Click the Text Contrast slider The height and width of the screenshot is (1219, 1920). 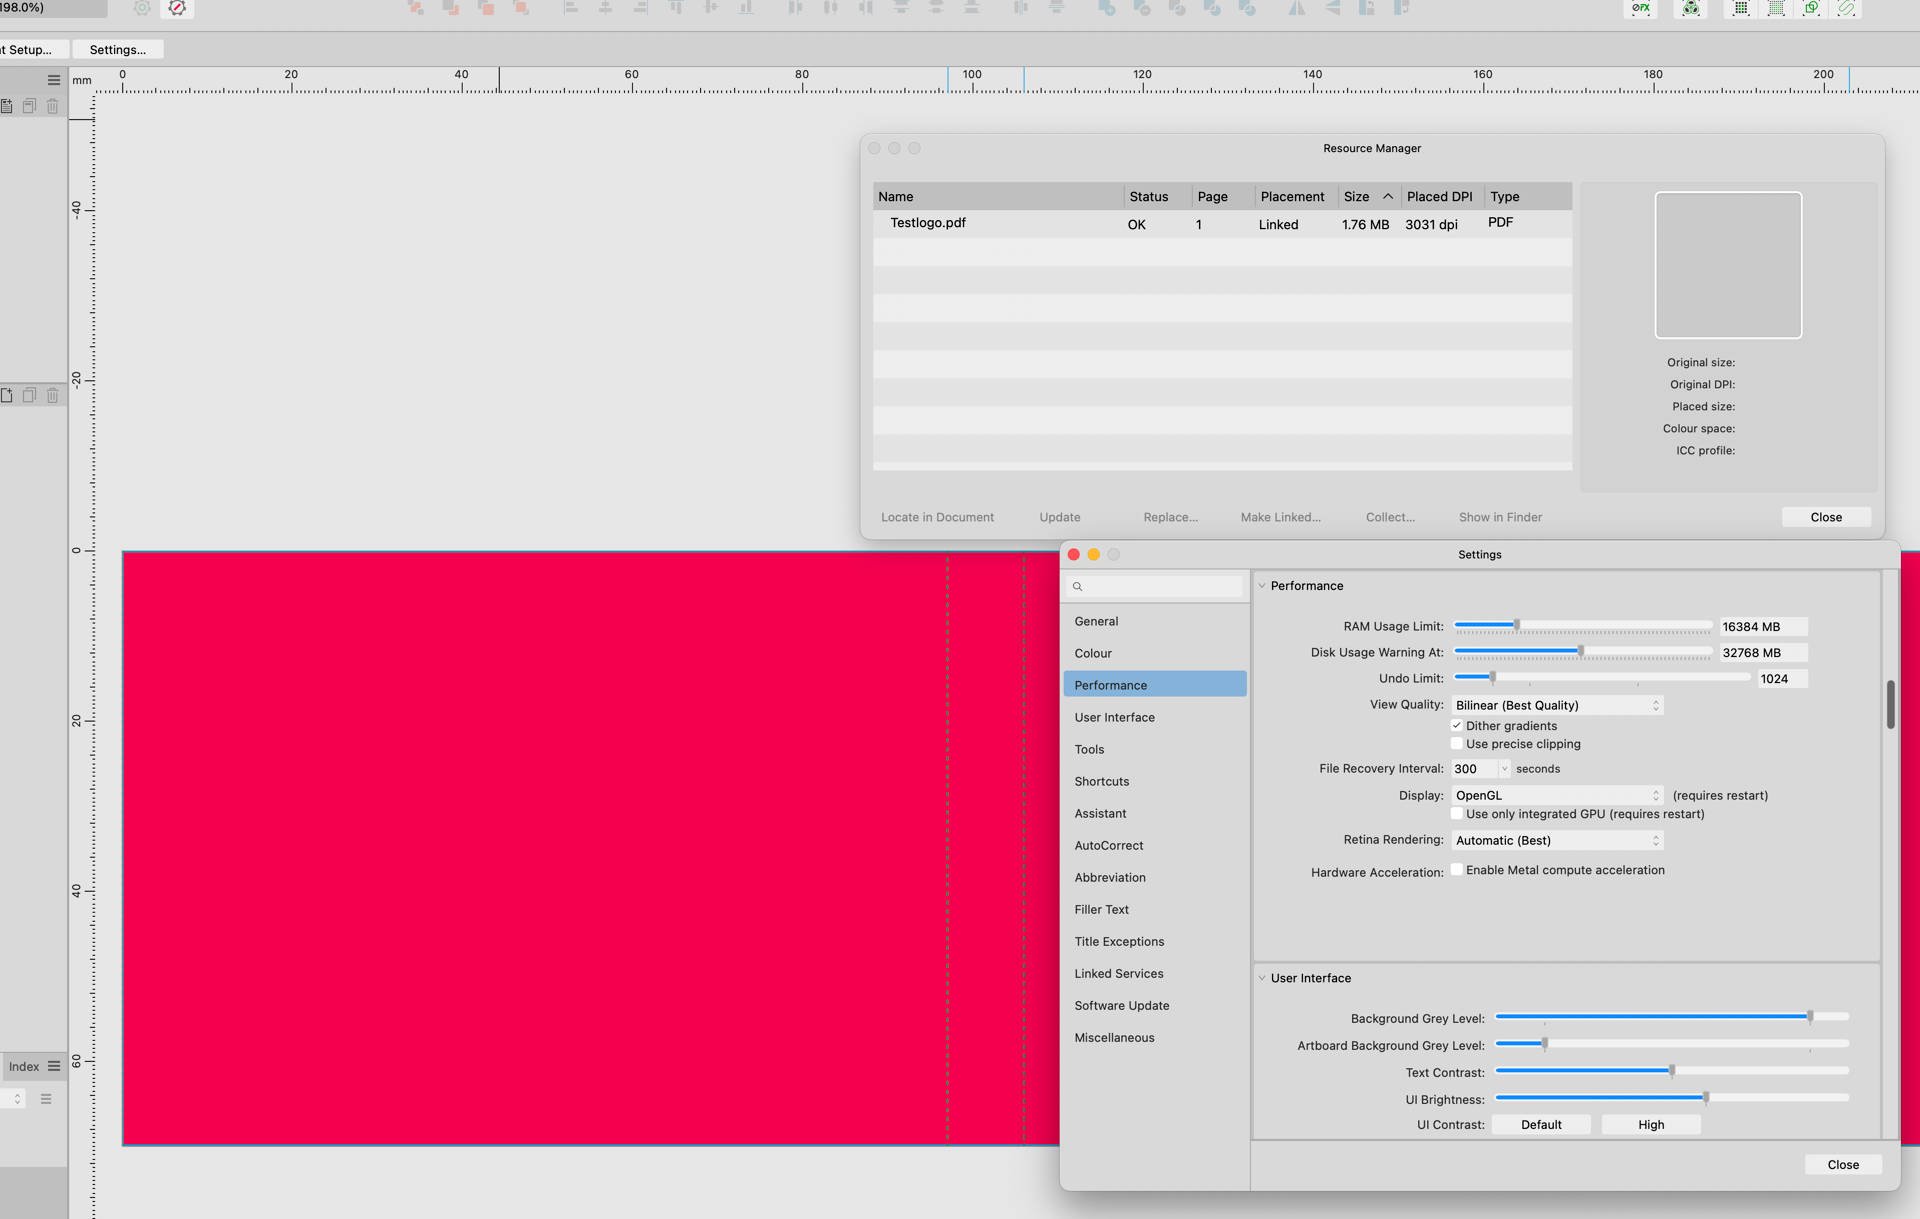click(1672, 1071)
